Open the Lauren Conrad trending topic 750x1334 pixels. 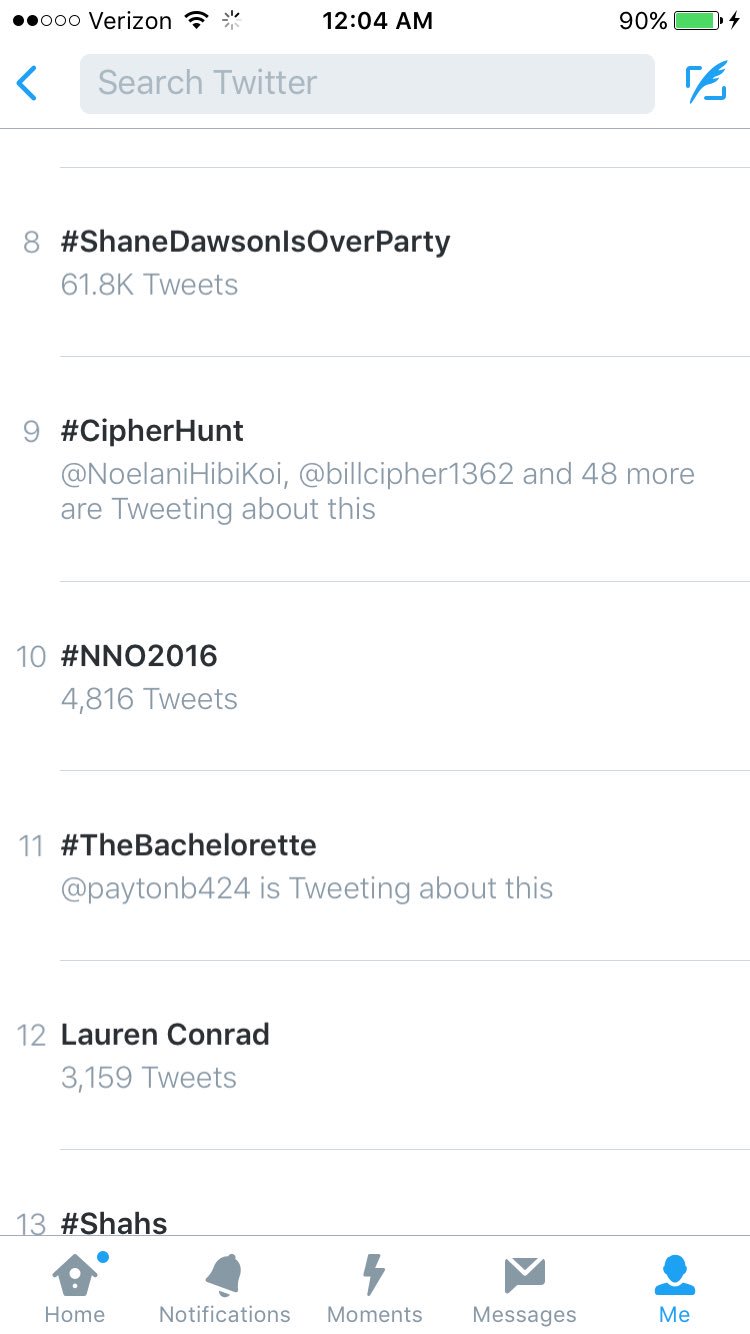(165, 1034)
